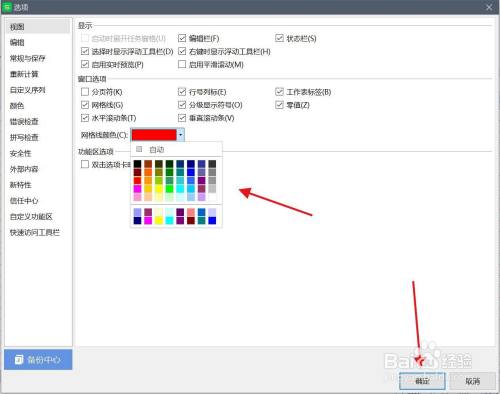This screenshot has width=500, height=394.
Task: Toggle 垂直滚动条(V) checkbox
Action: click(x=182, y=118)
